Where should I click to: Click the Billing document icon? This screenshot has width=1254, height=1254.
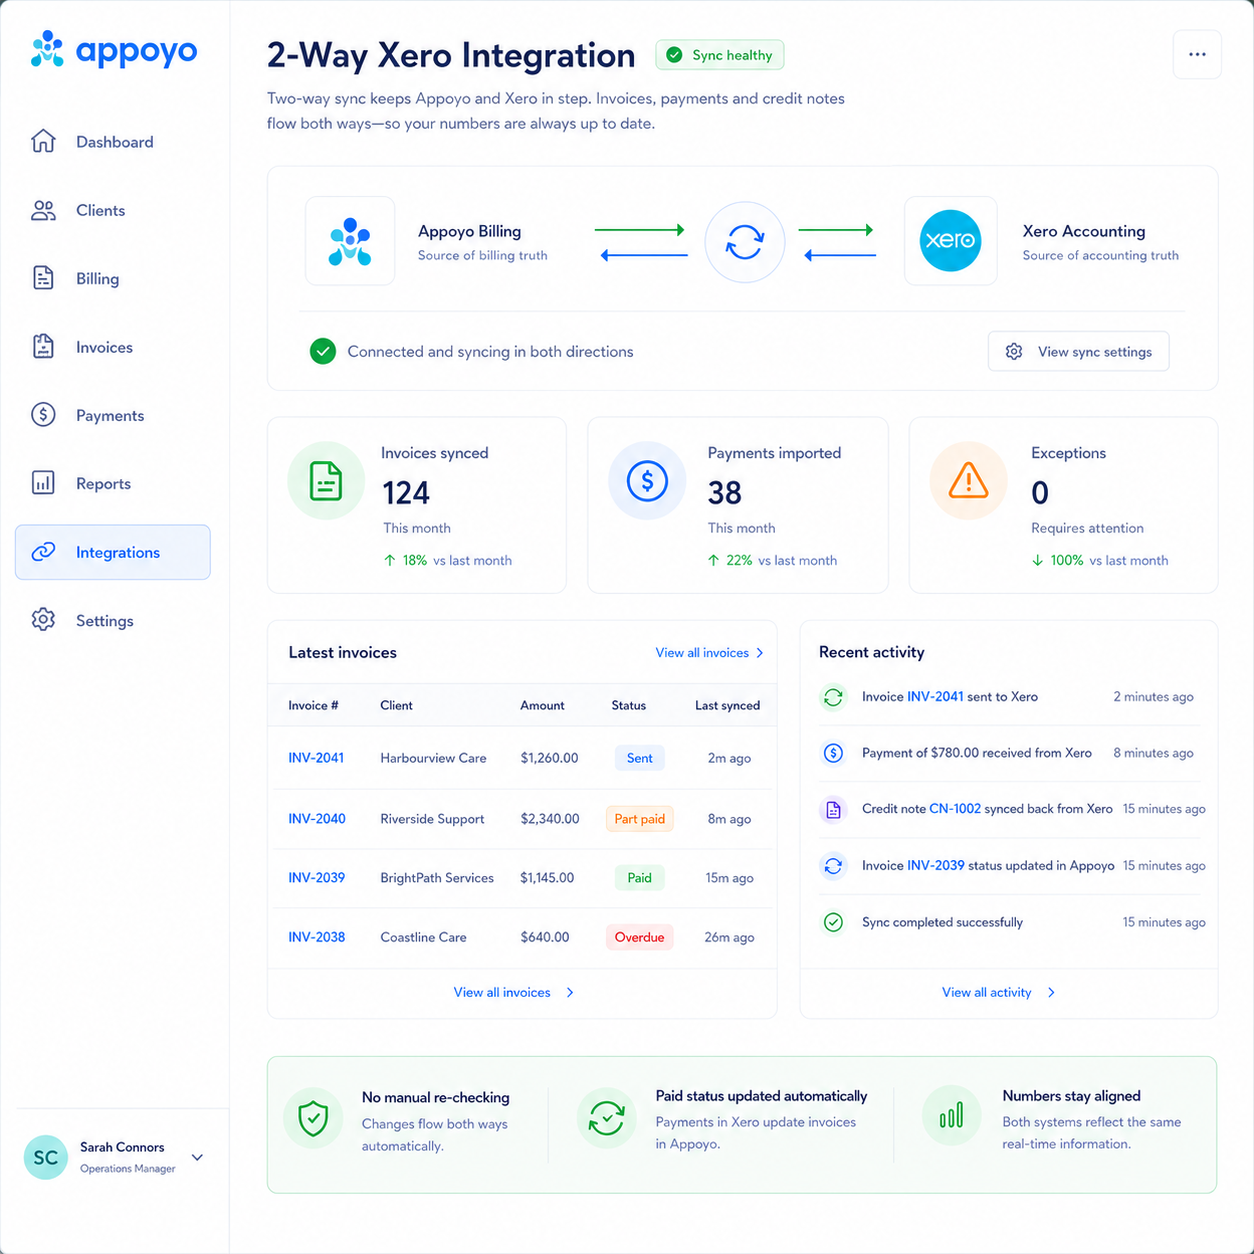[x=43, y=278]
